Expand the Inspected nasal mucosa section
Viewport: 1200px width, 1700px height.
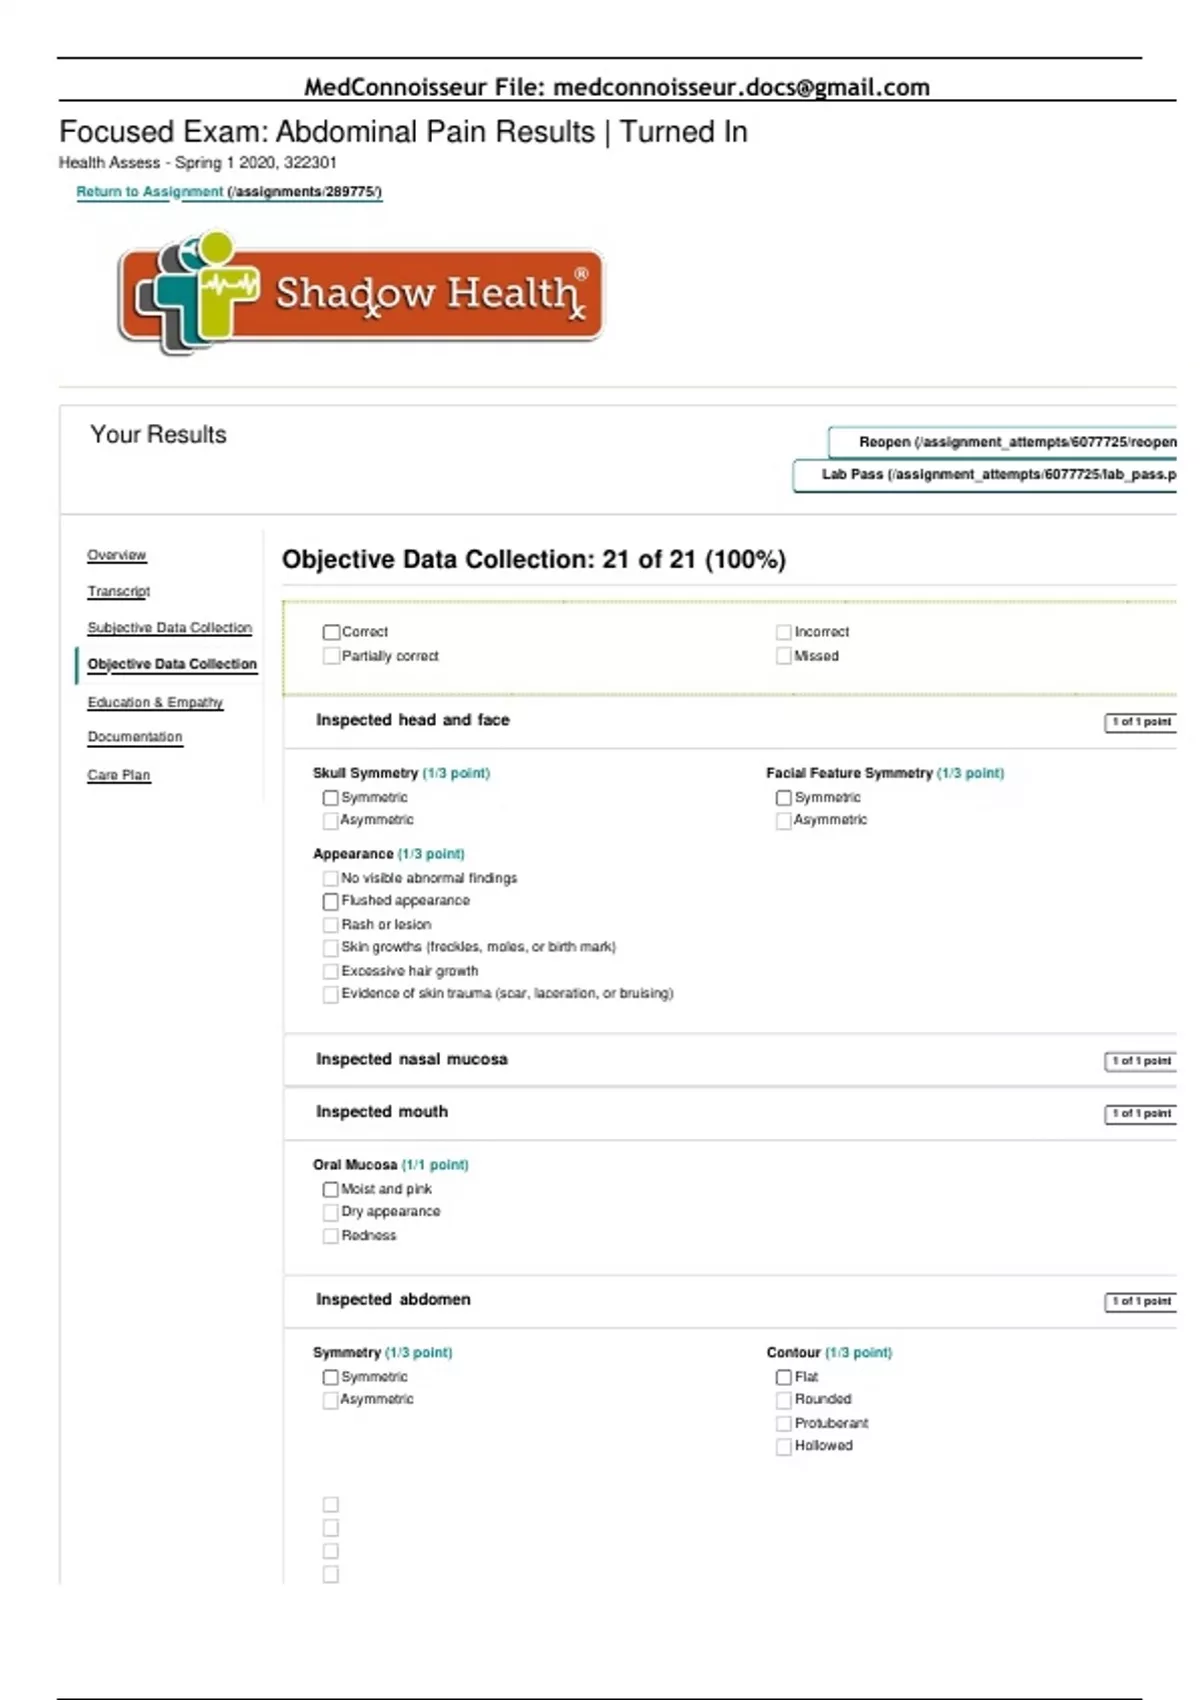[412, 1059]
